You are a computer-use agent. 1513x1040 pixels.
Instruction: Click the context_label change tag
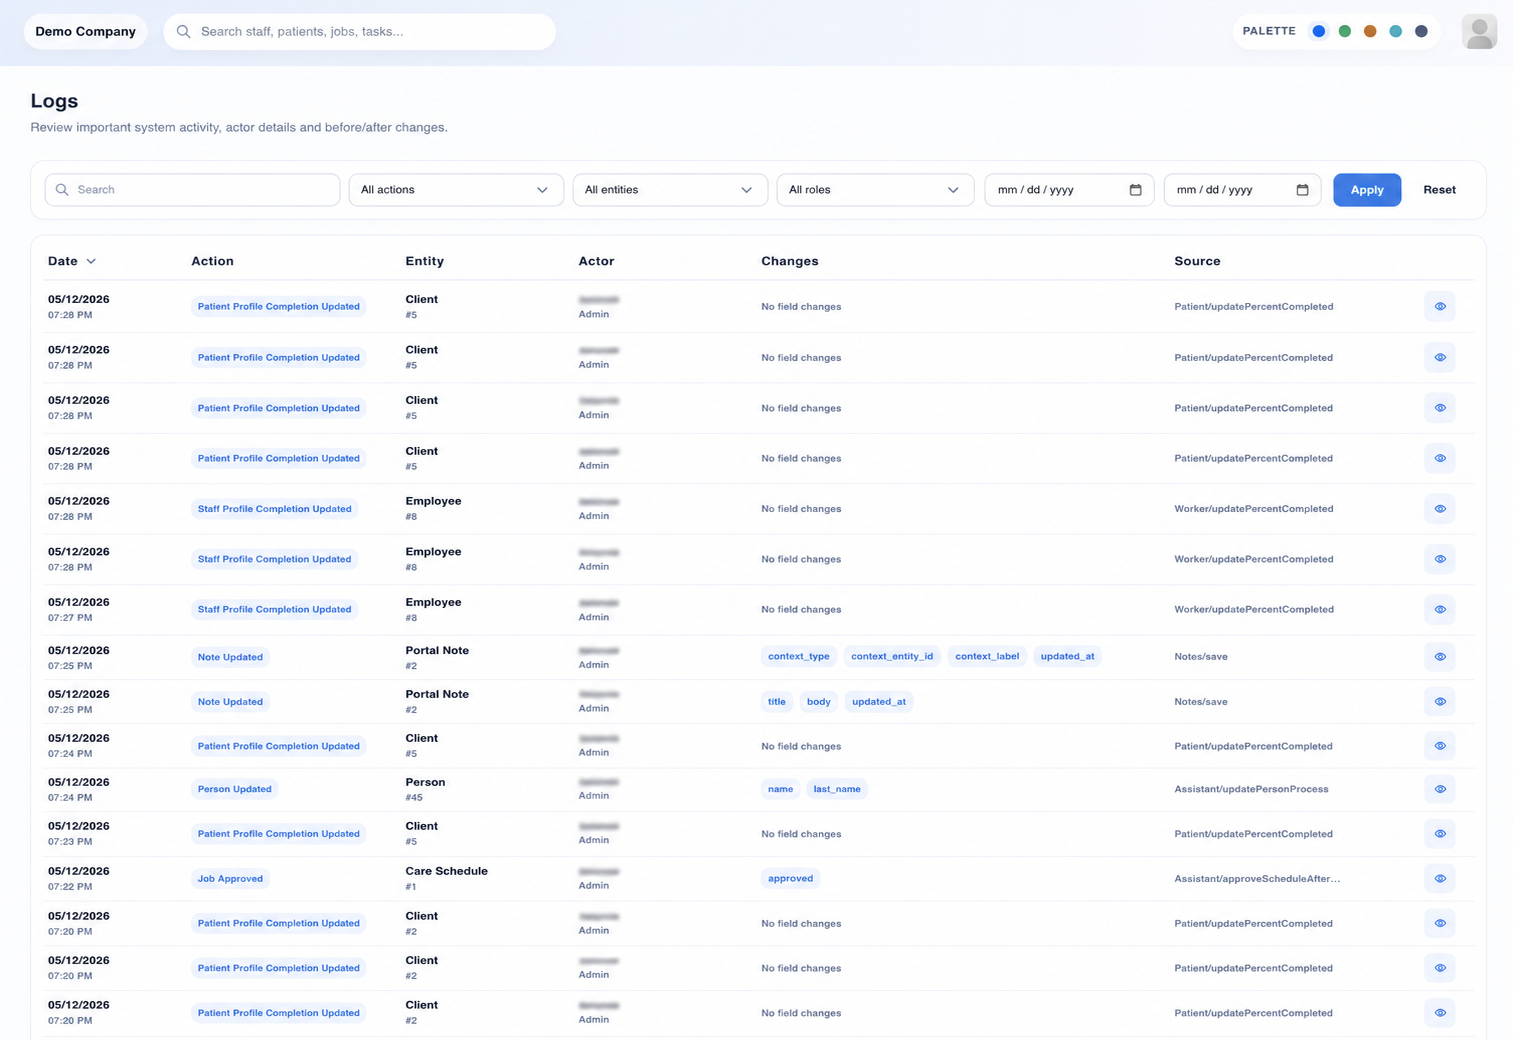[x=987, y=657]
